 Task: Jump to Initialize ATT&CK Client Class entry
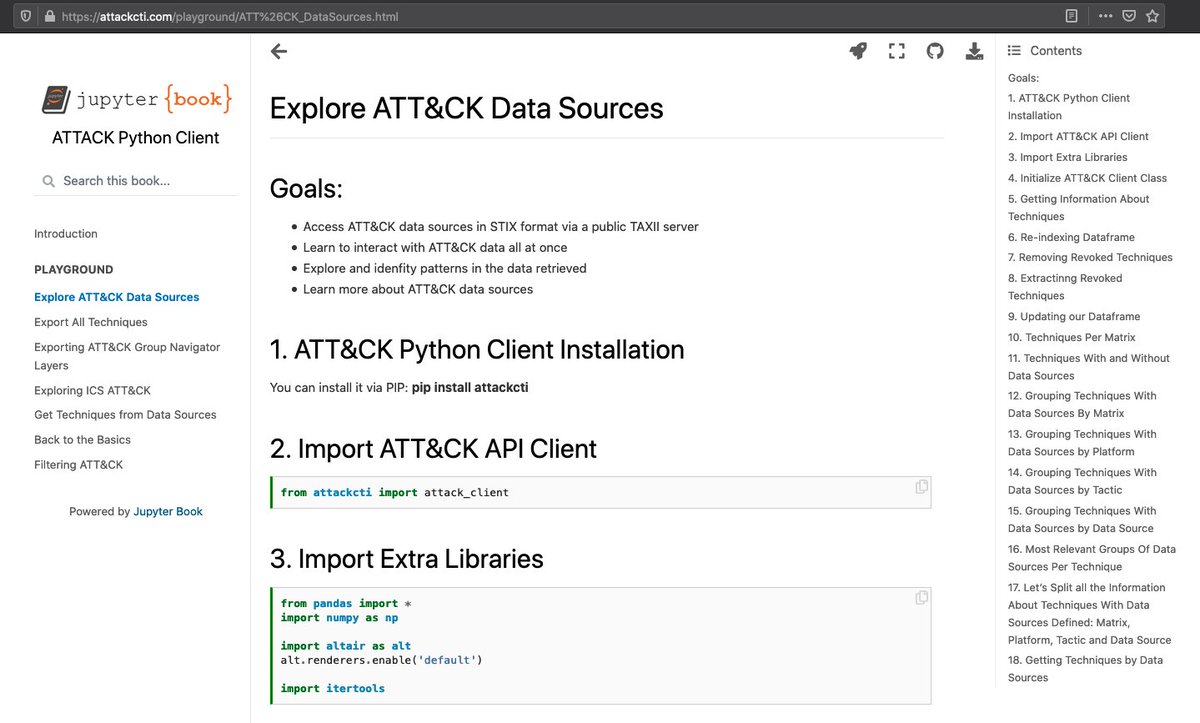point(1087,178)
